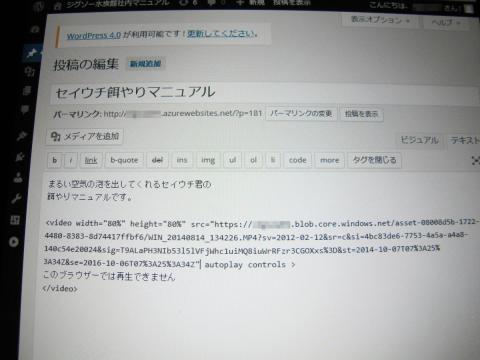480x360 pixels.
Task: Click the del quicktag button
Action: (x=157, y=160)
